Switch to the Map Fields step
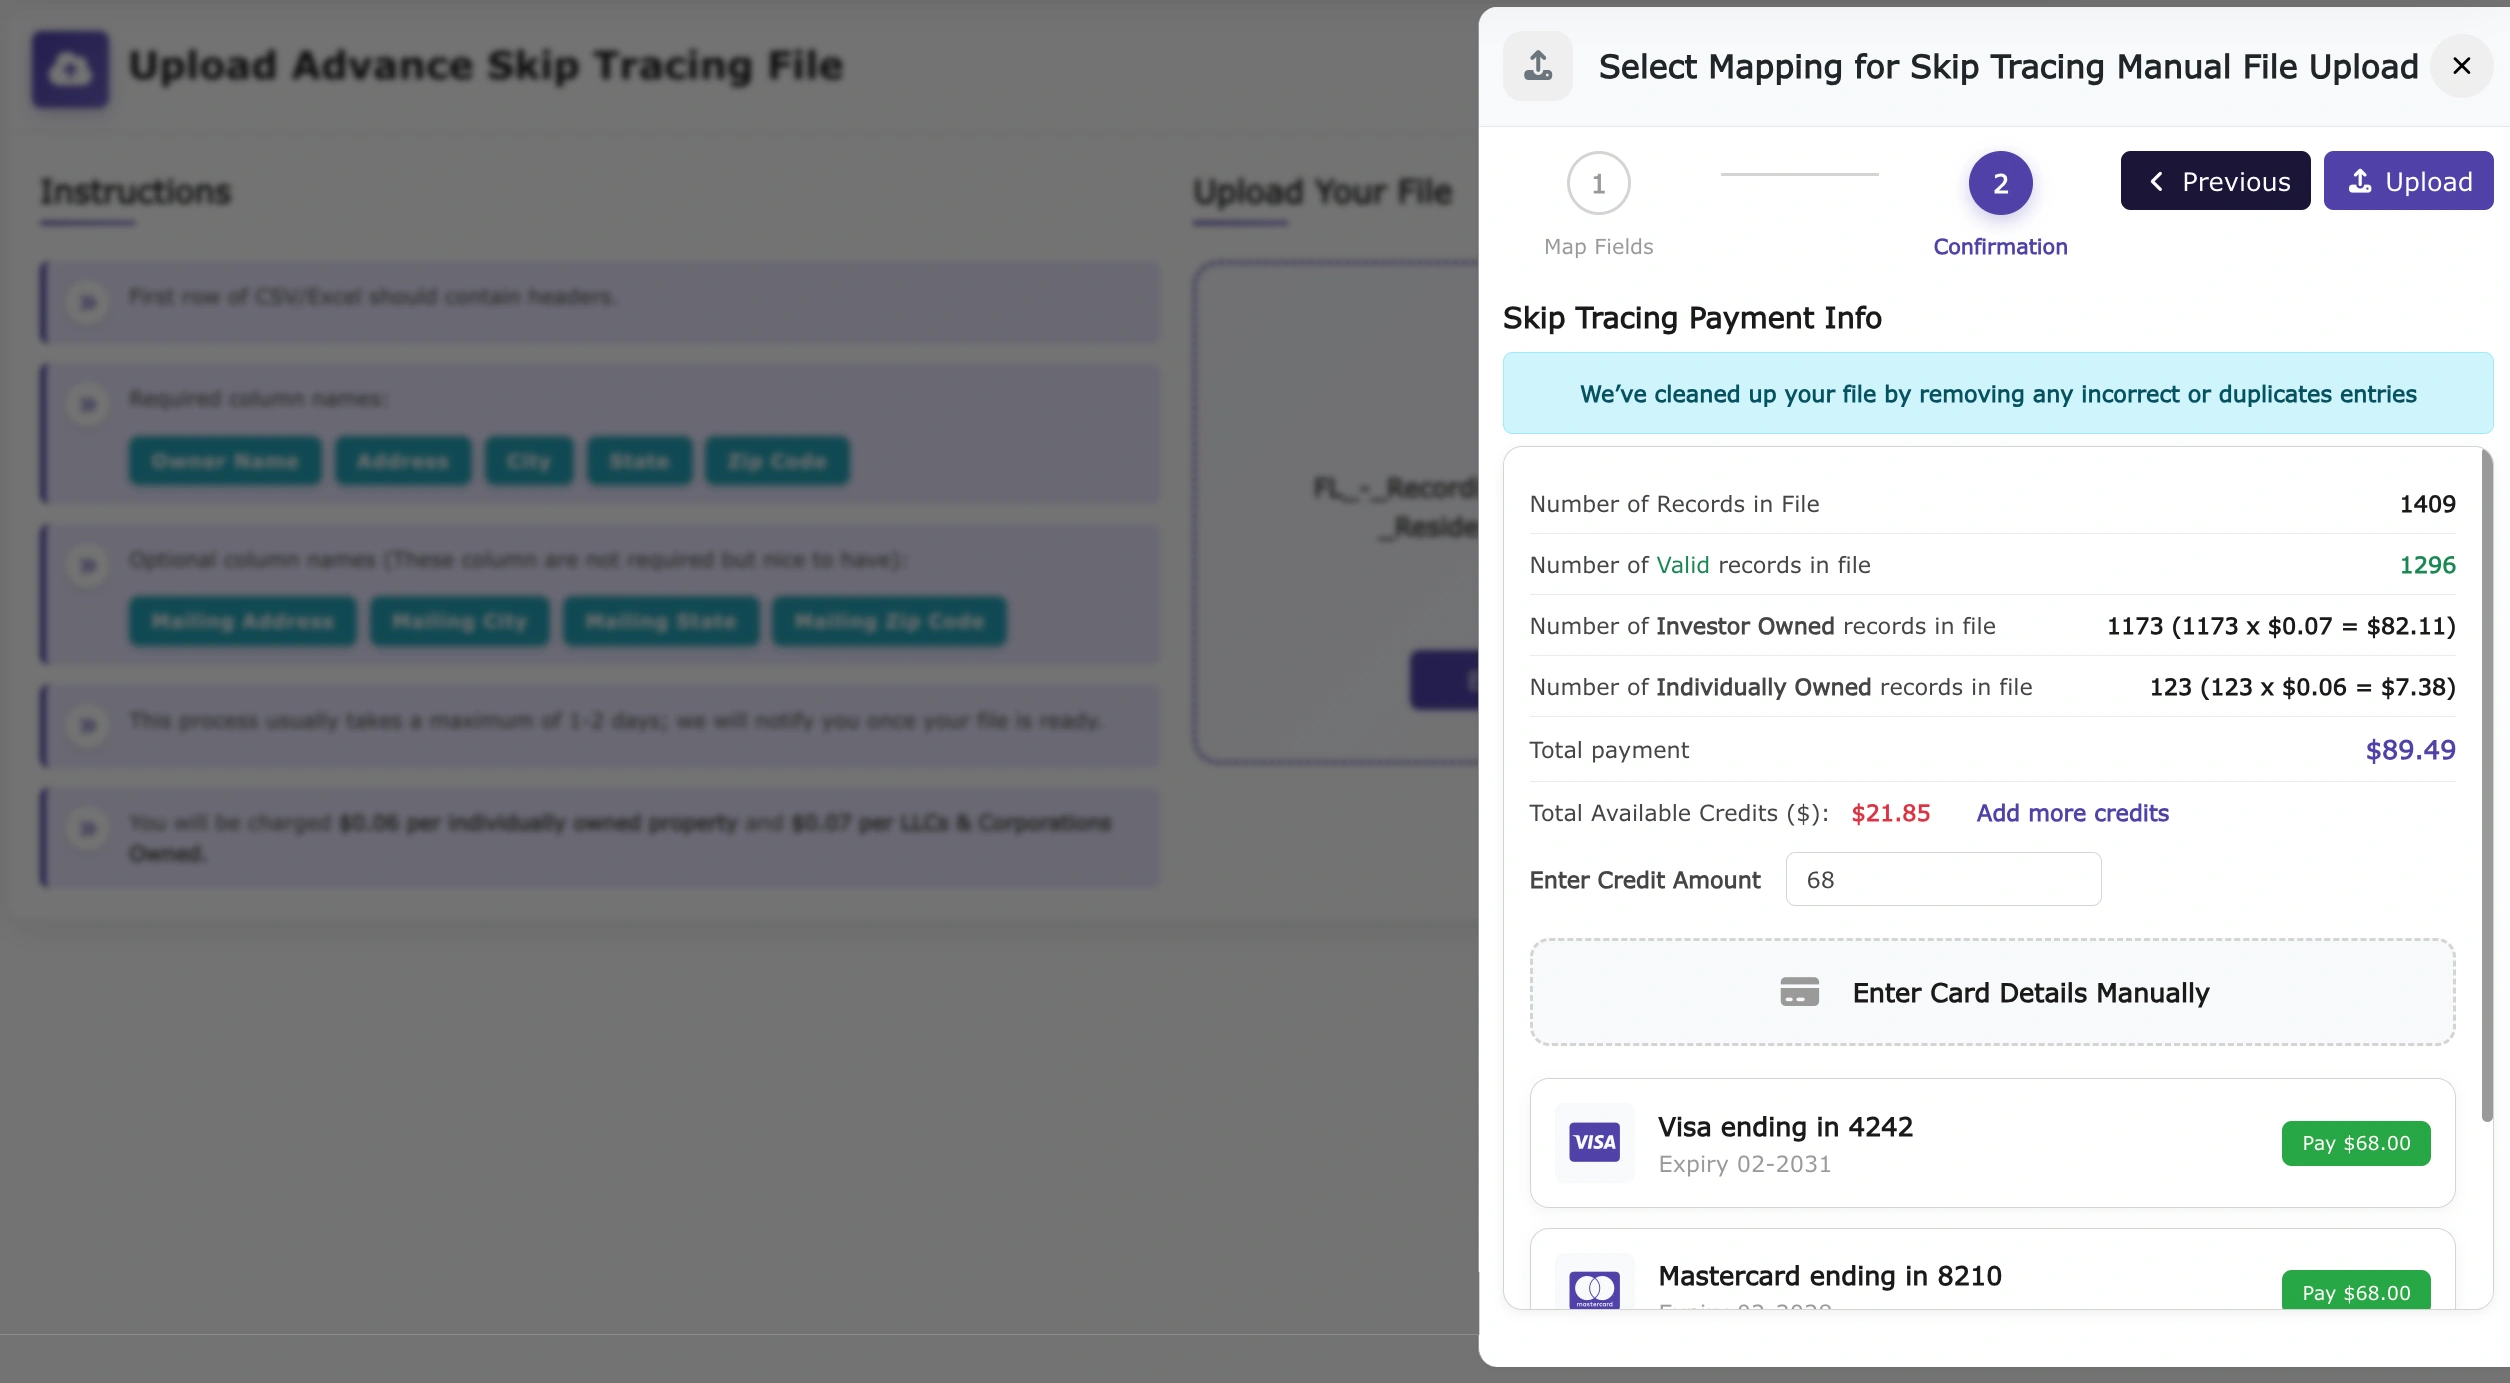This screenshot has width=2510, height=1383. 1597,183
